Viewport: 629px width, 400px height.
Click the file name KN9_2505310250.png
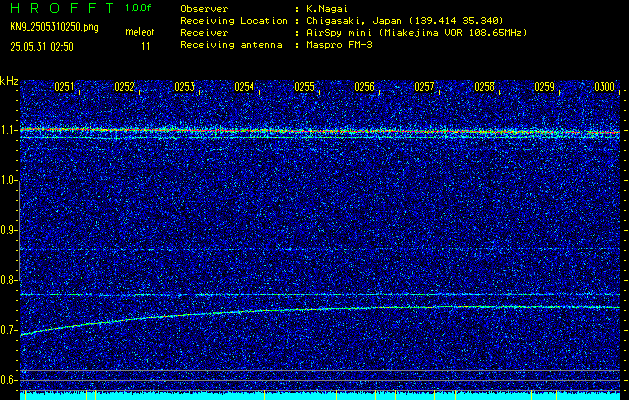pyautogui.click(x=54, y=27)
